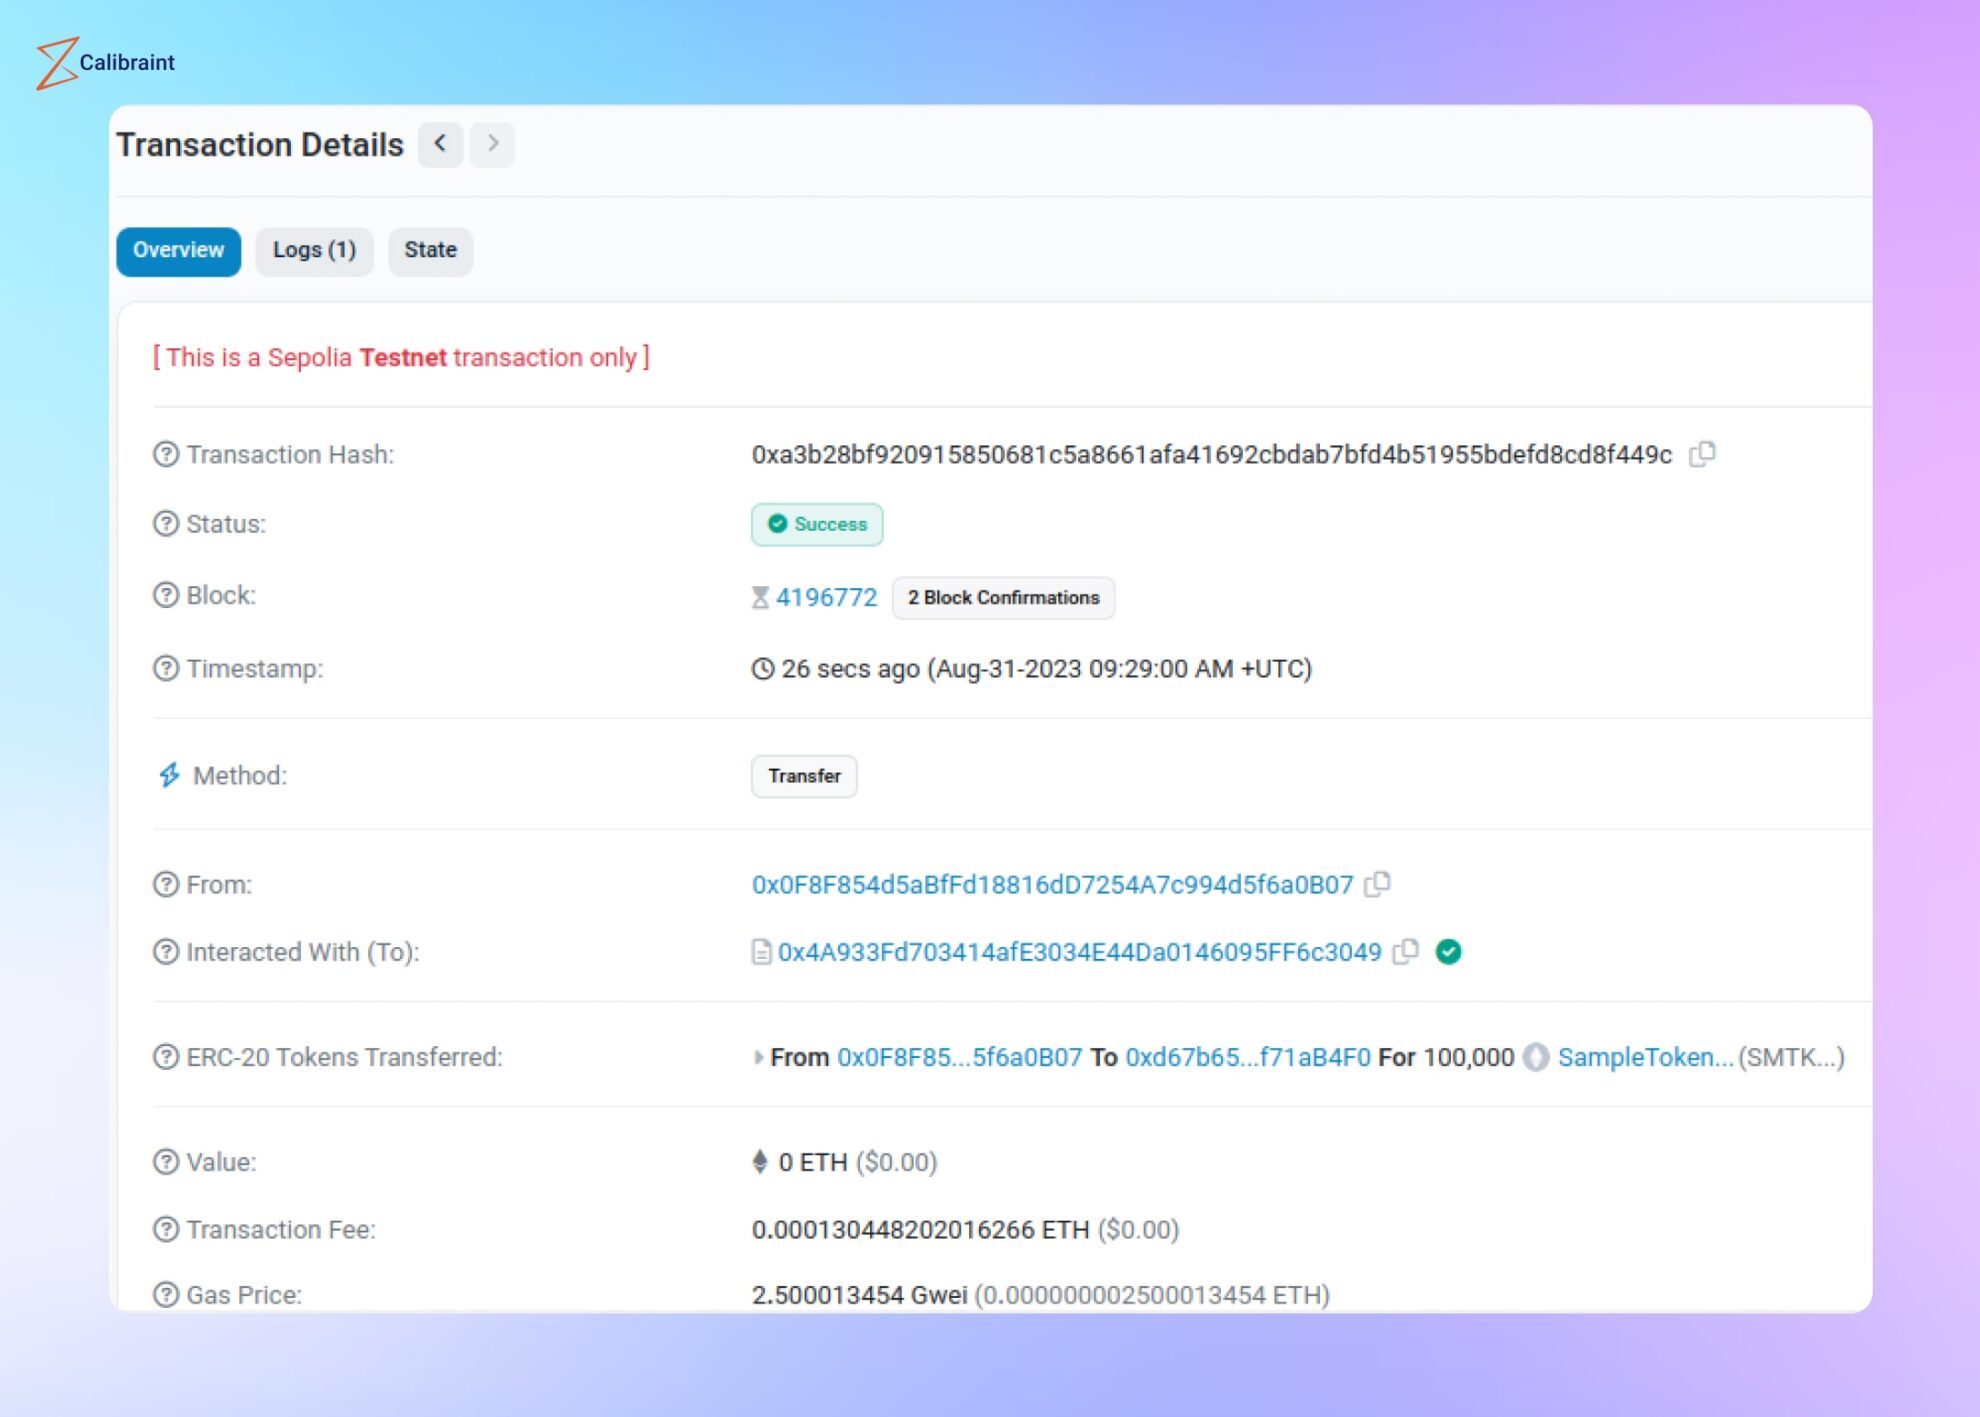The image size is (1980, 1417).
Task: Copy the From address with its copy icon
Action: (x=1380, y=884)
